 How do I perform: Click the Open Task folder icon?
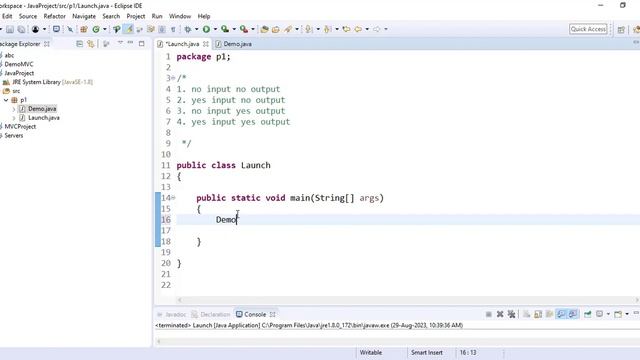tap(276, 29)
